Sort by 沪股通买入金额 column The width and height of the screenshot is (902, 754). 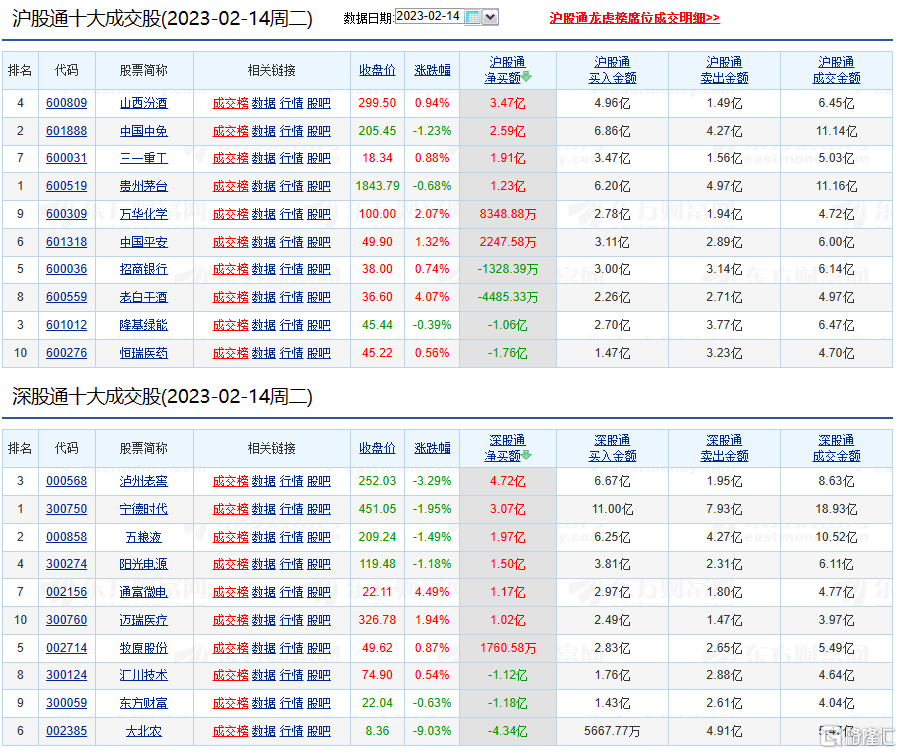[x=612, y=70]
